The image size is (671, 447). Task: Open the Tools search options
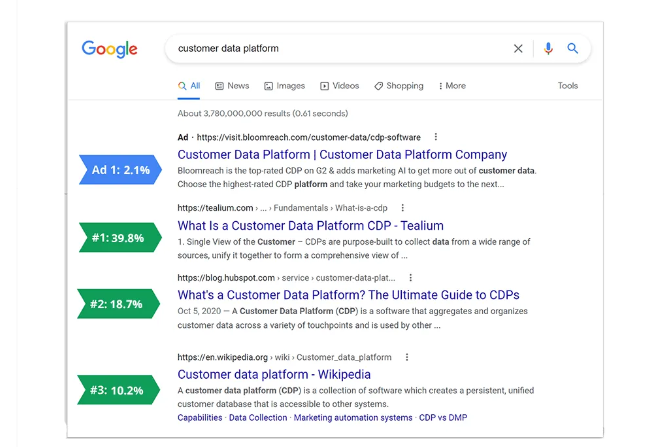click(x=568, y=86)
